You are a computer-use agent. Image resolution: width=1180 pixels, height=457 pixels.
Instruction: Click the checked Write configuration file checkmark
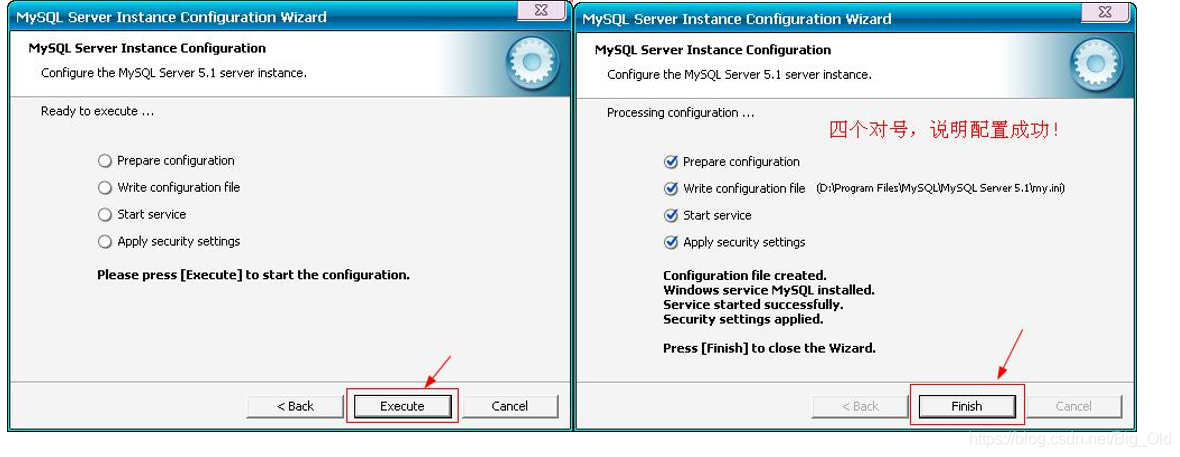click(x=671, y=189)
